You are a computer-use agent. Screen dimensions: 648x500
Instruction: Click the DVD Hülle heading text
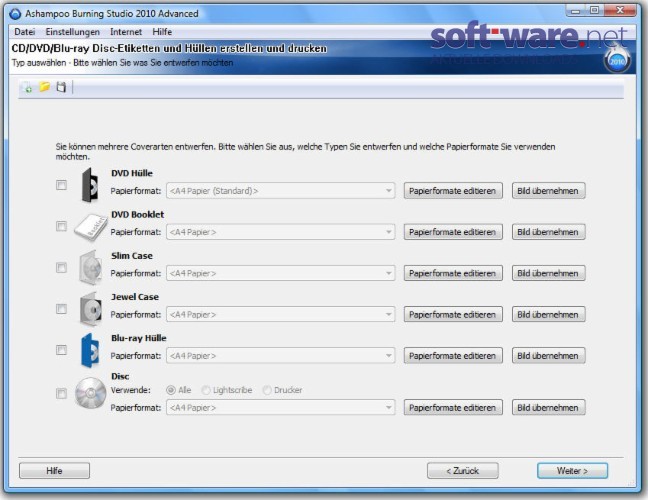coord(132,173)
